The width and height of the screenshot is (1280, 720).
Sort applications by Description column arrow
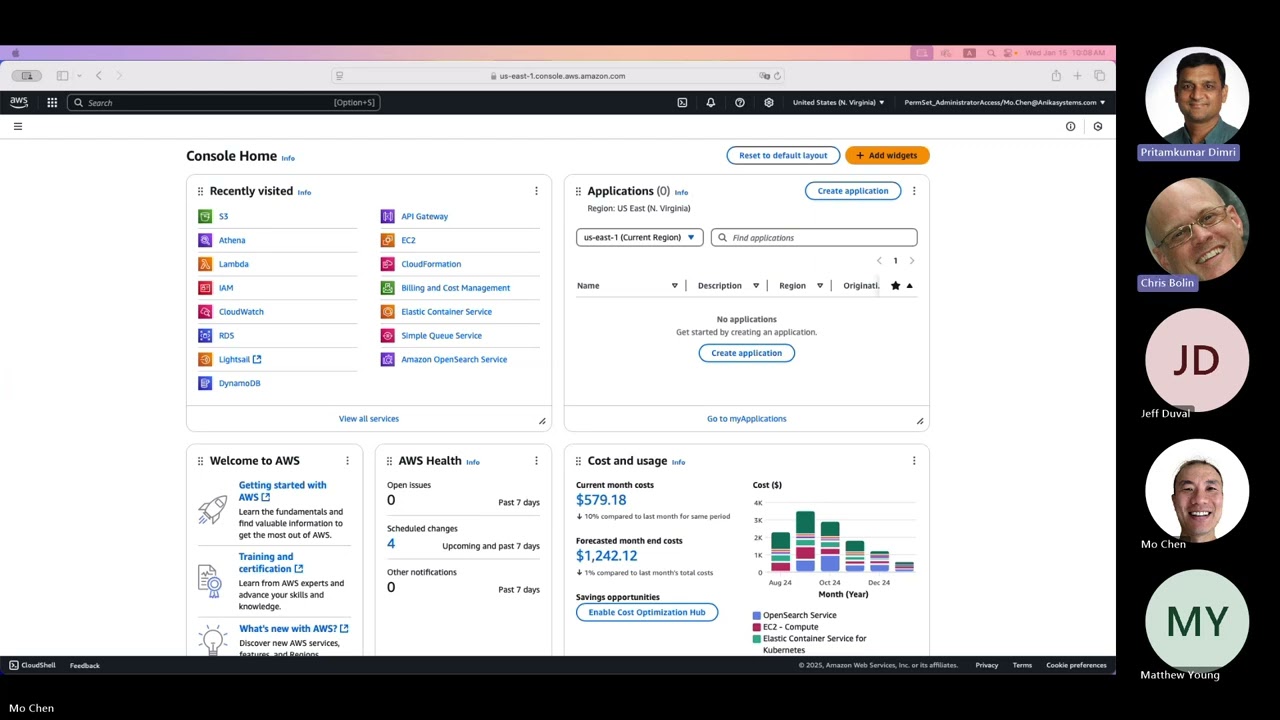click(756, 286)
